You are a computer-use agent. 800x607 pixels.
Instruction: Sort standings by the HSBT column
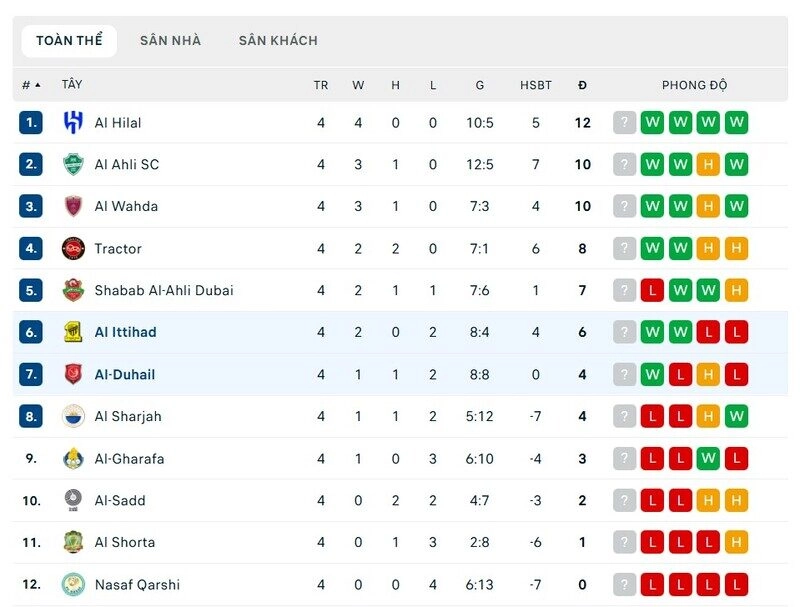pyautogui.click(x=536, y=85)
